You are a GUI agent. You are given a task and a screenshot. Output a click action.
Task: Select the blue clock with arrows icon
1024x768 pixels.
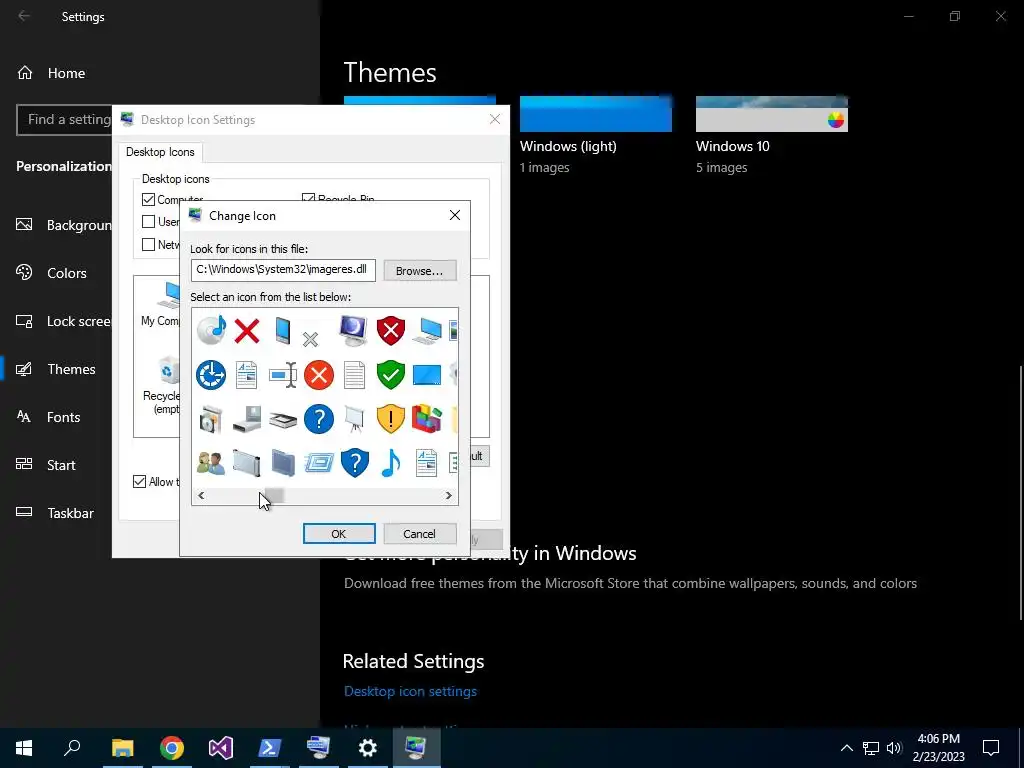pos(211,375)
